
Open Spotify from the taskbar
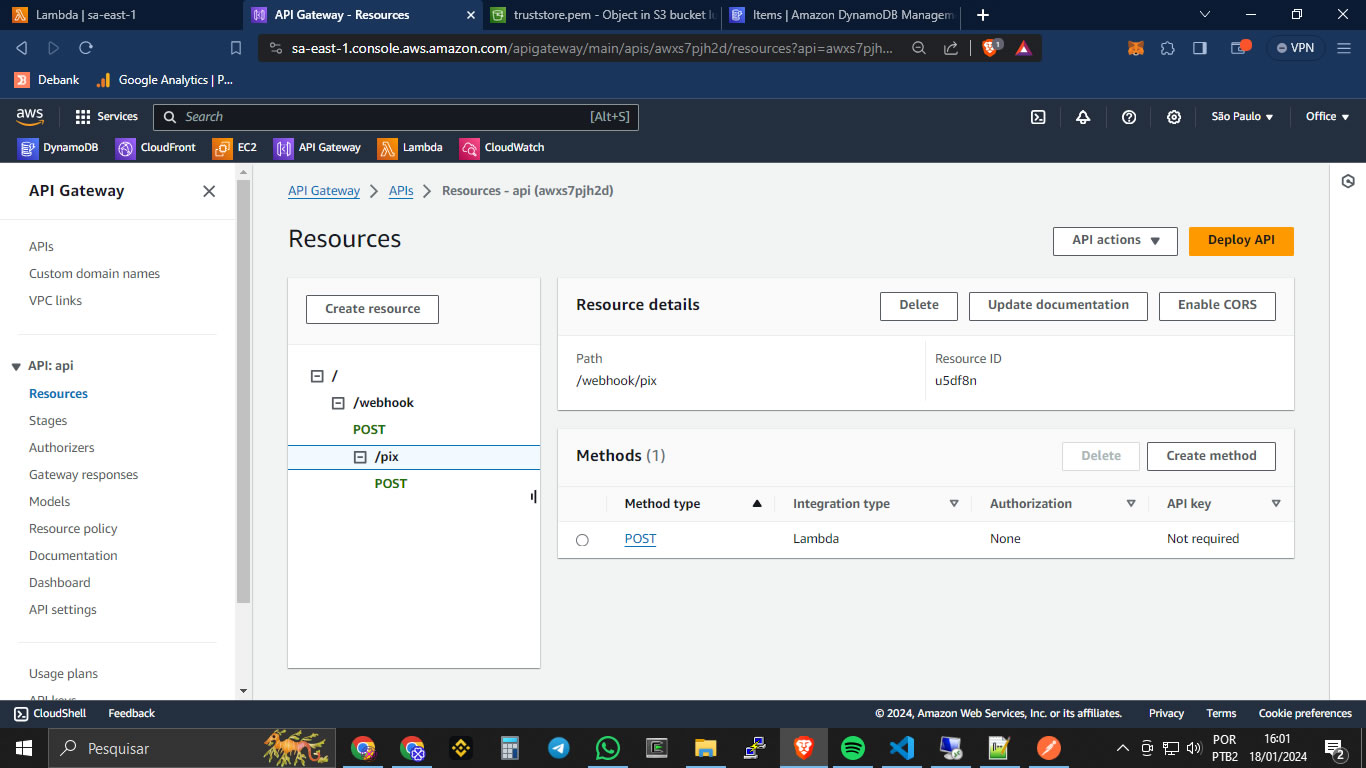pyautogui.click(x=852, y=747)
